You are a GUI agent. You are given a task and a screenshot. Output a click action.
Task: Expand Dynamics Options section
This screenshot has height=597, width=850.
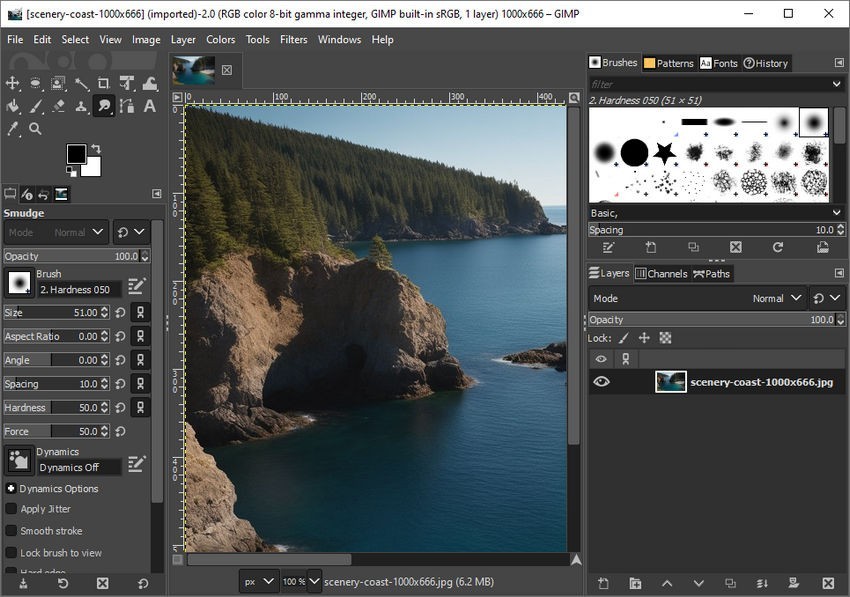coord(11,489)
